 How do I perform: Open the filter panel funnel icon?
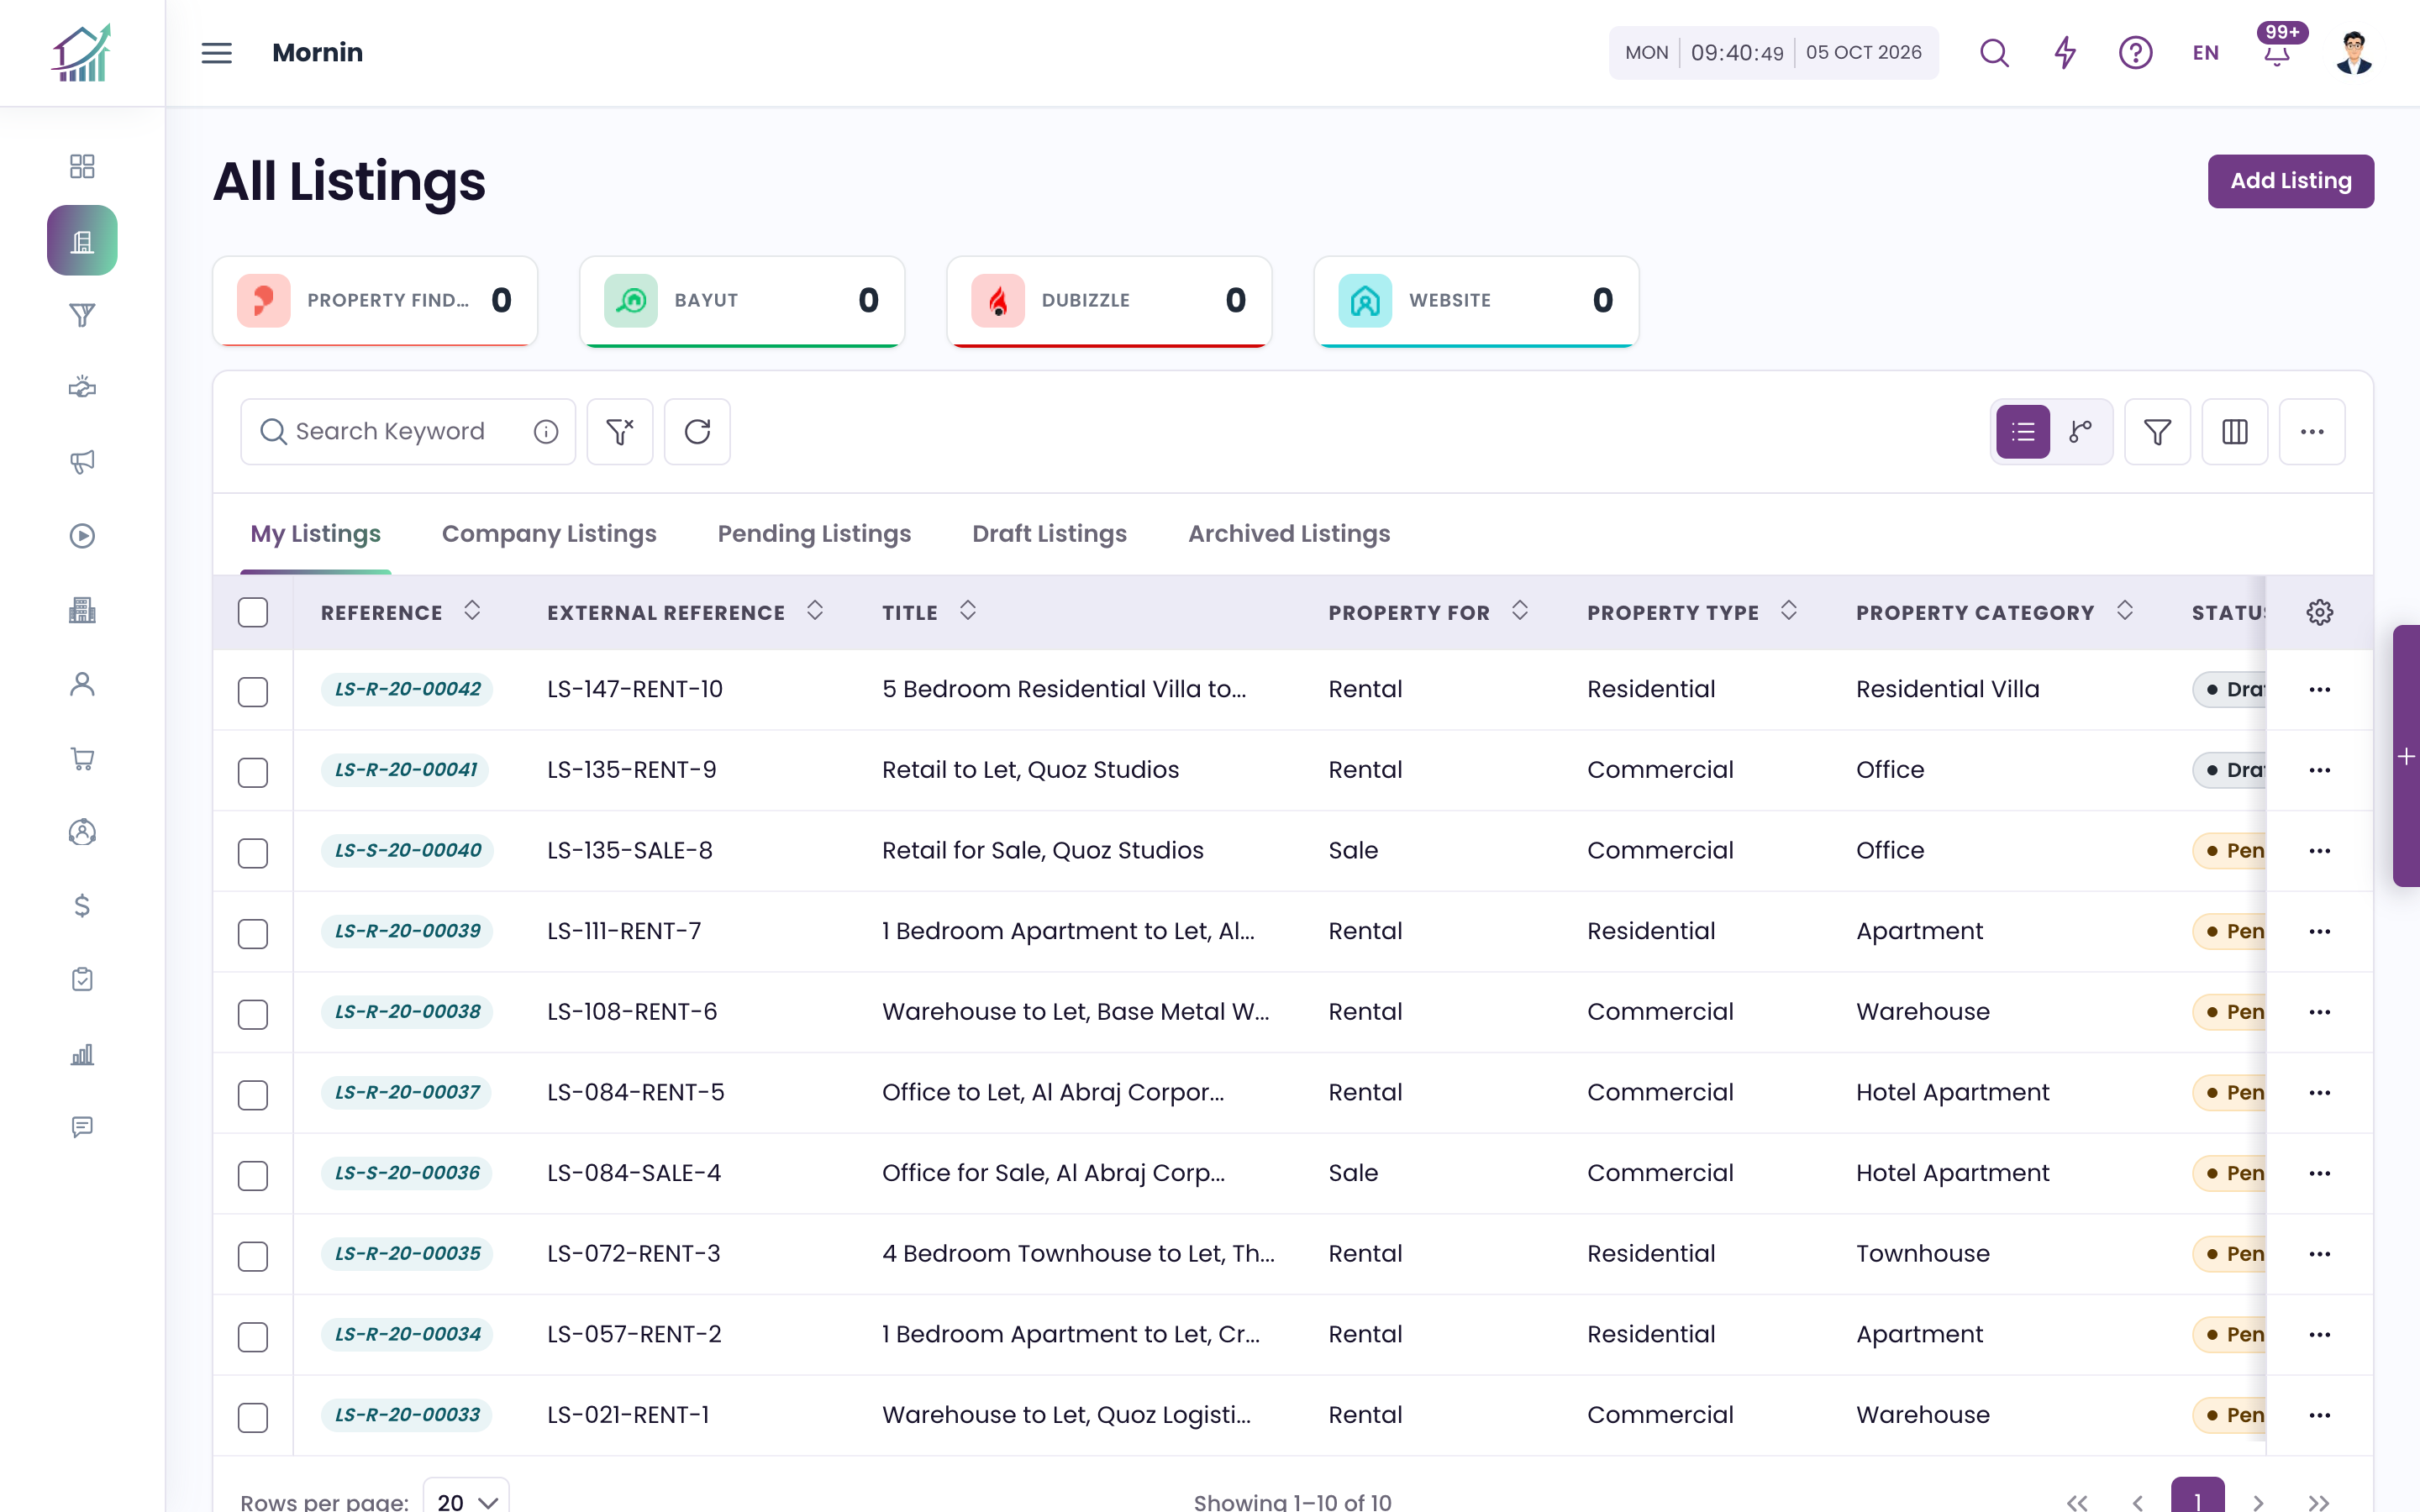pyautogui.click(x=2157, y=432)
